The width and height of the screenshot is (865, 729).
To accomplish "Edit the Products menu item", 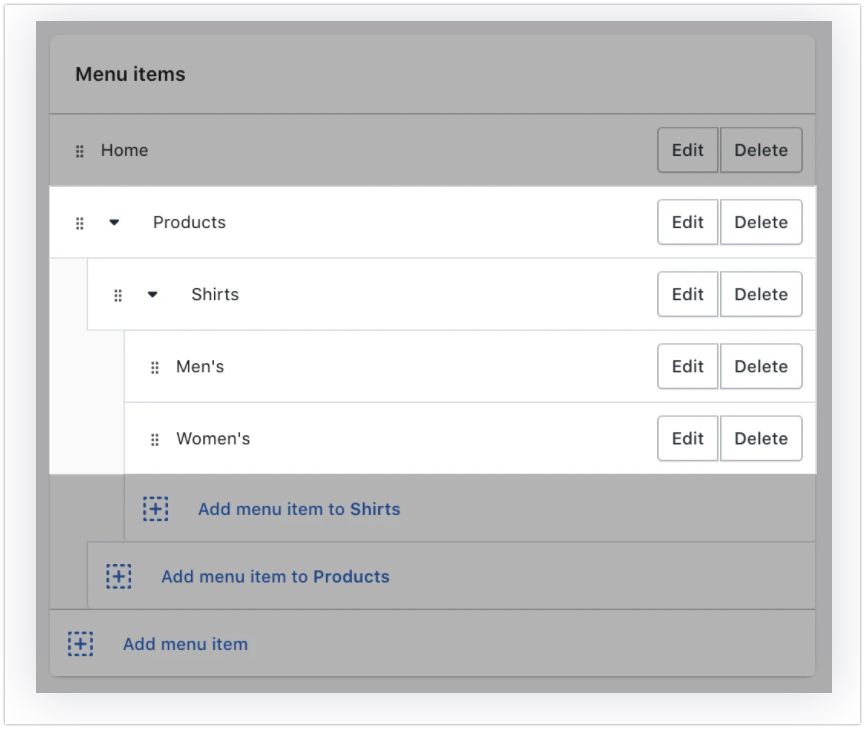I will (x=687, y=222).
